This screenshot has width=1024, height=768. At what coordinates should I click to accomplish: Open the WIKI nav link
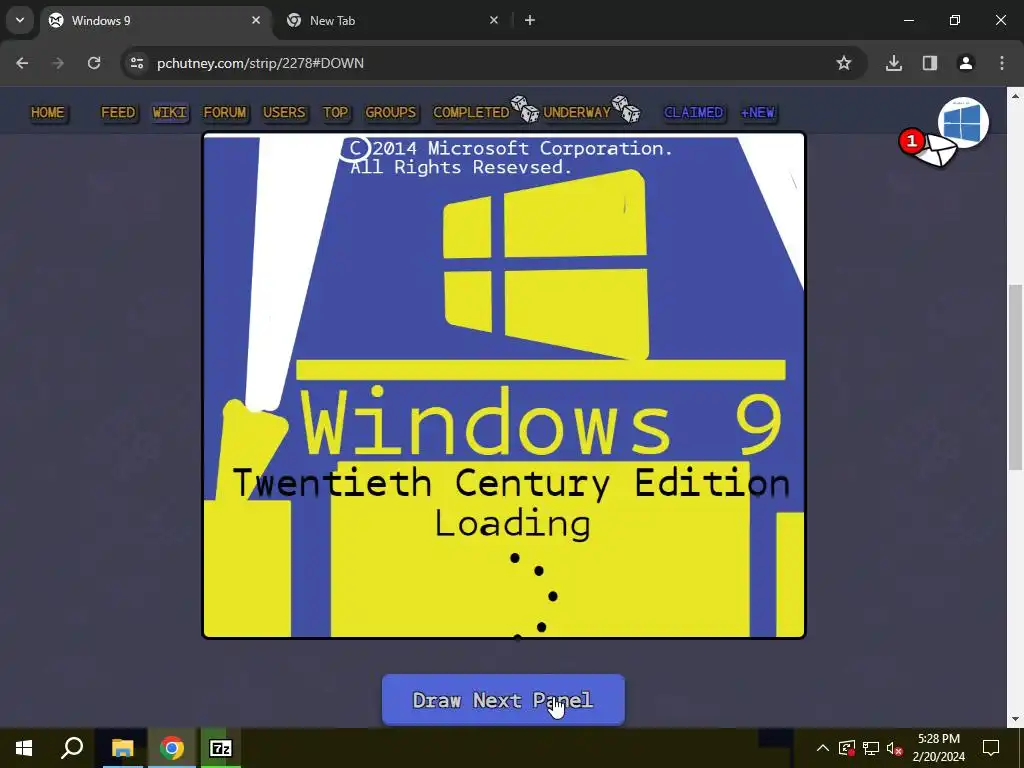(170, 112)
